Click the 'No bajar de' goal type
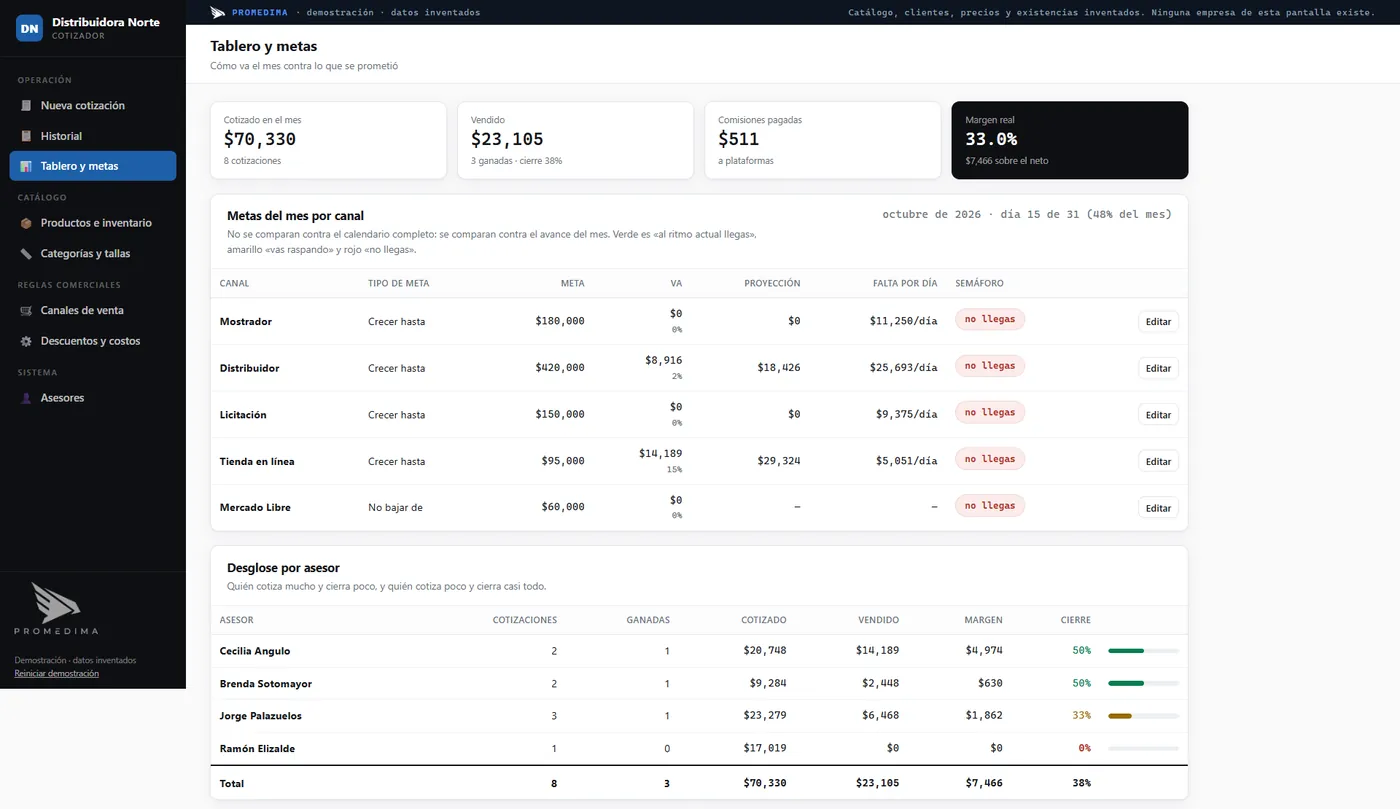 [x=395, y=508]
